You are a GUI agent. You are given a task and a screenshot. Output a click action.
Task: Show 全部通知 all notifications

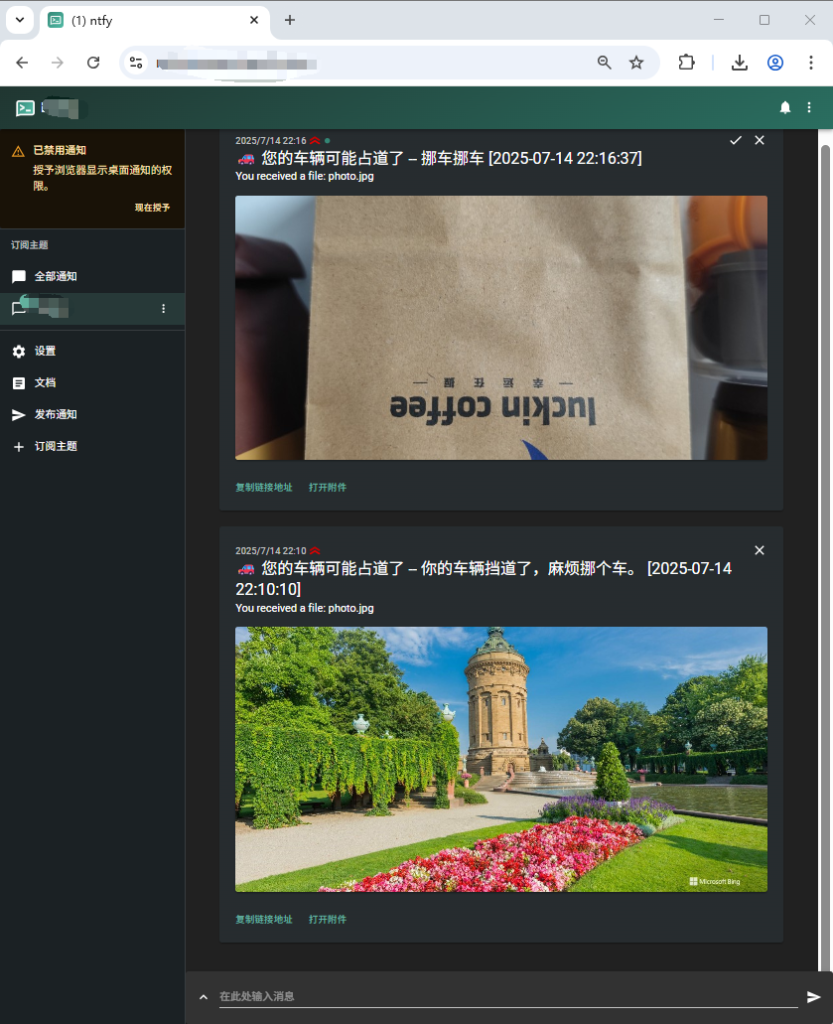point(55,277)
